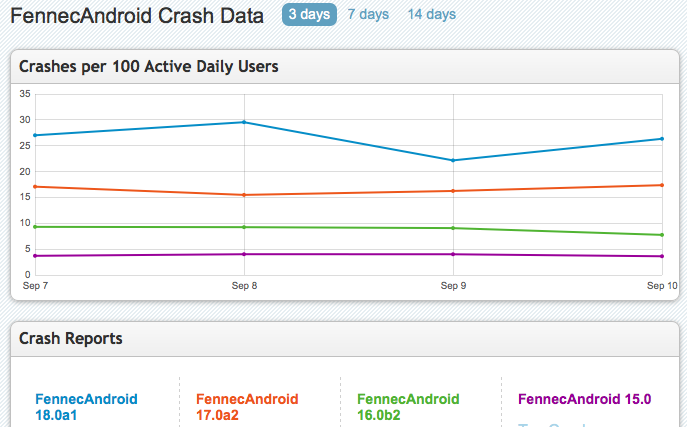Screen dimensions: 687x427
Task: Open the FennecAndroid 17.0a2 crash report link
Action: click(247, 407)
